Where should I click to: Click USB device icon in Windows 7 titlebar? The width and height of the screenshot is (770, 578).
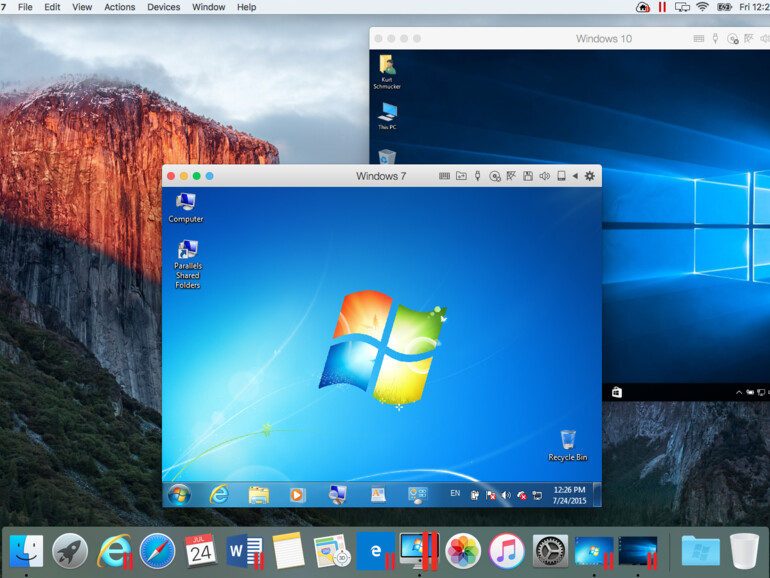point(477,176)
